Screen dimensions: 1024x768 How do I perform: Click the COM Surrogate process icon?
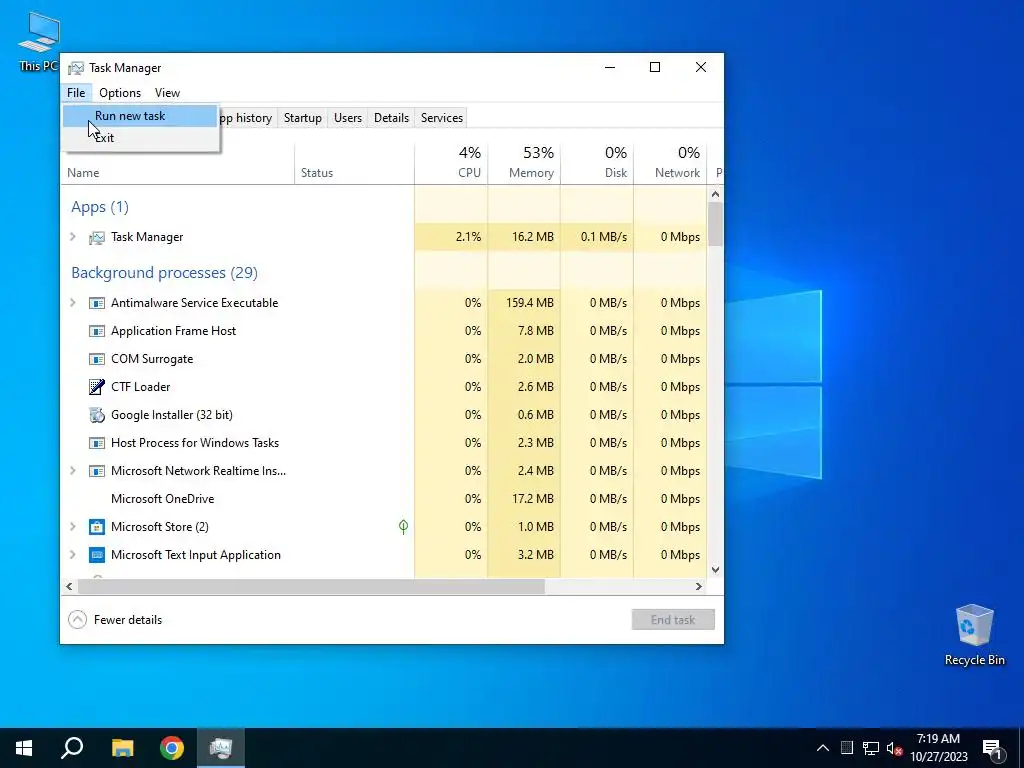pyautogui.click(x=97, y=359)
